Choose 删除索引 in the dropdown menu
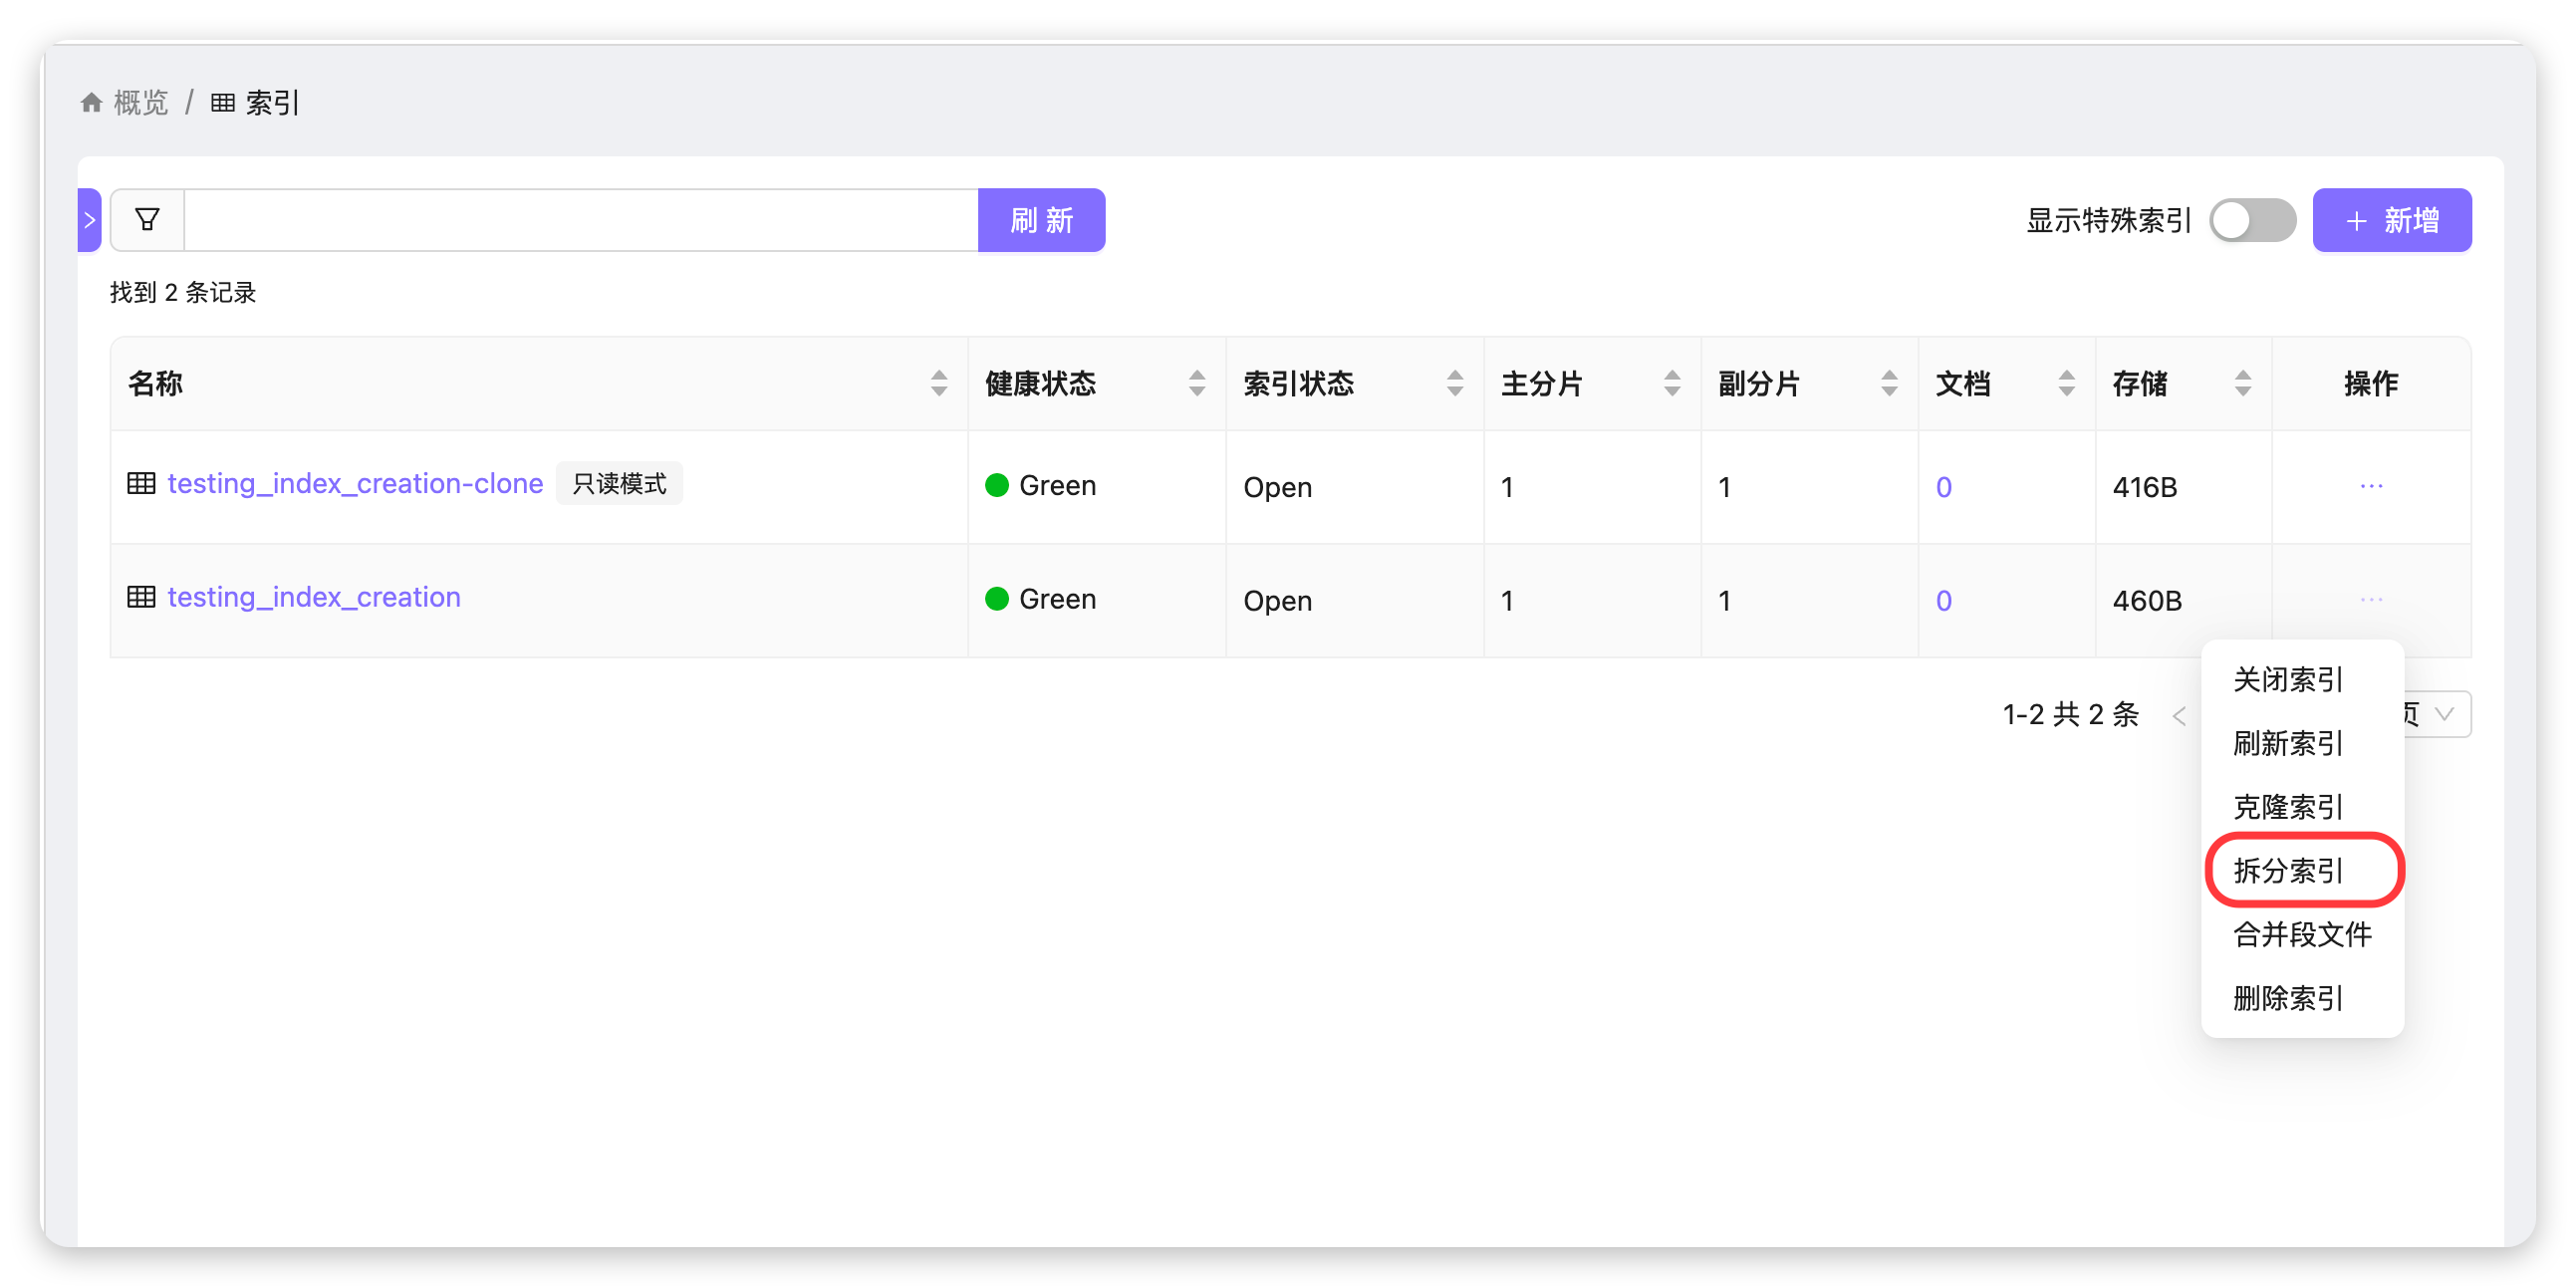This screenshot has width=2576, height=1287. click(2288, 998)
